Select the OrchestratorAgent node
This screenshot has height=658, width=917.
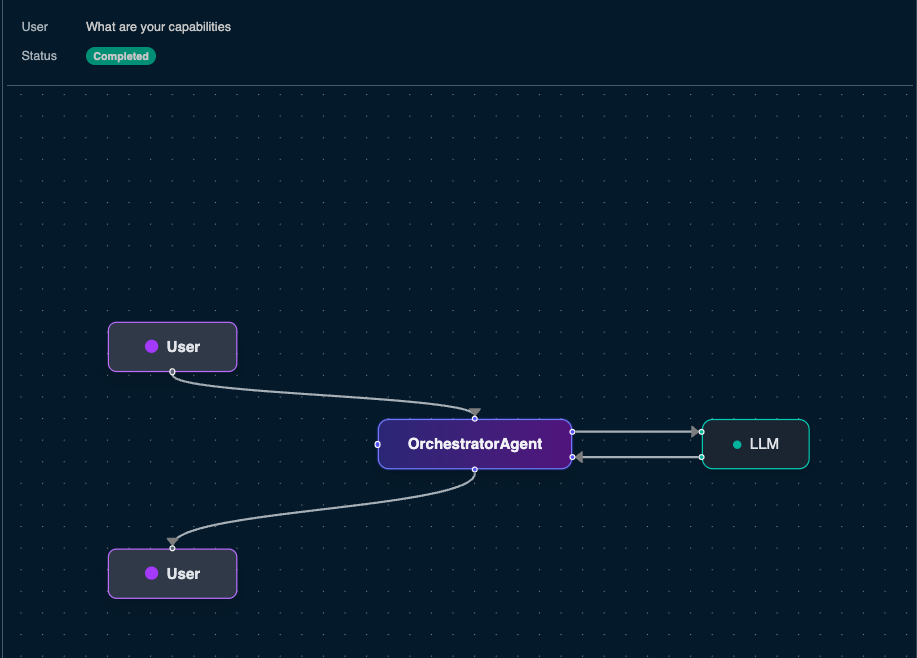(474, 444)
